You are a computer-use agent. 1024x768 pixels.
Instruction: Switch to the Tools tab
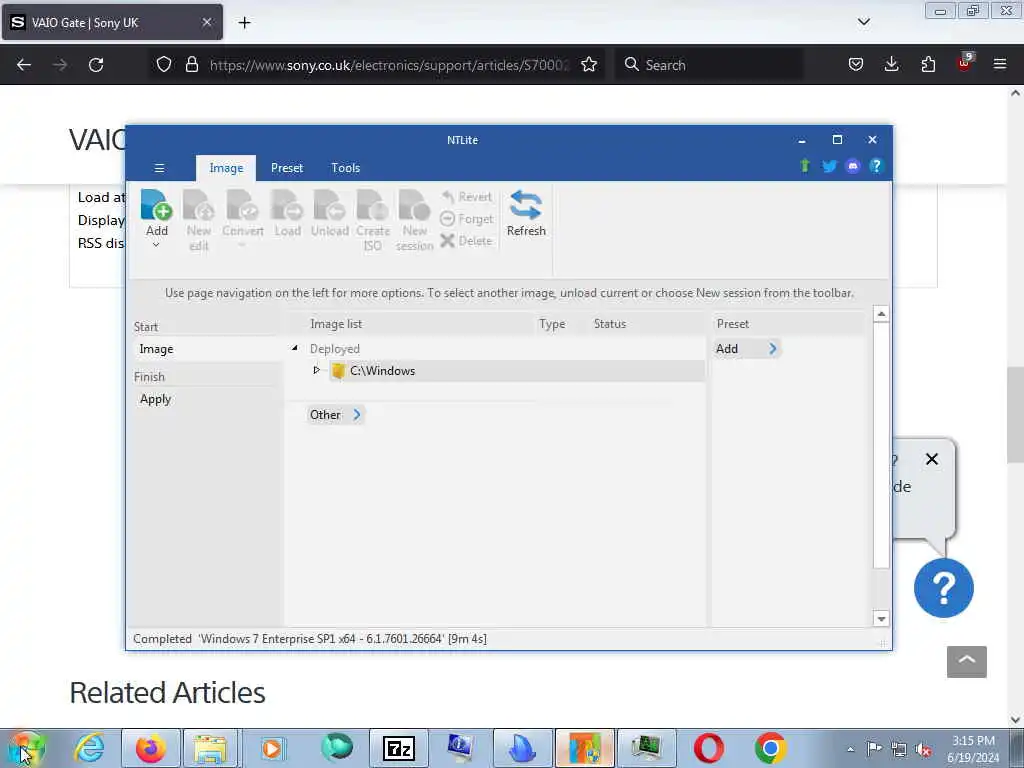(345, 168)
